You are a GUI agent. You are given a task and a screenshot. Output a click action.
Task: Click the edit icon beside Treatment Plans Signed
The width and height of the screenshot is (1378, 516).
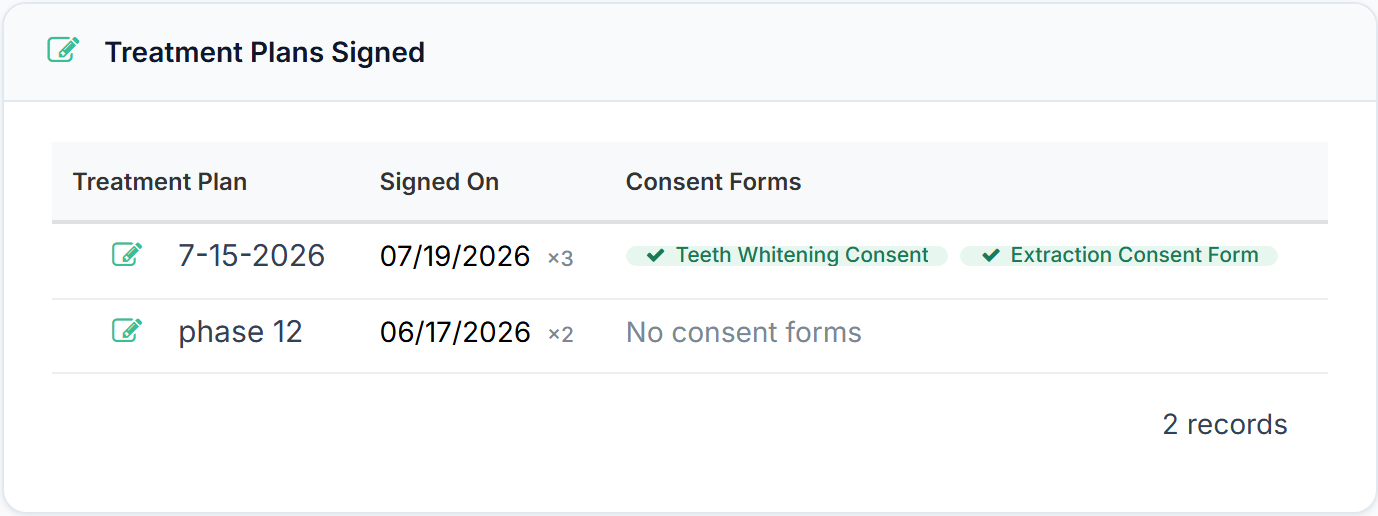click(64, 50)
